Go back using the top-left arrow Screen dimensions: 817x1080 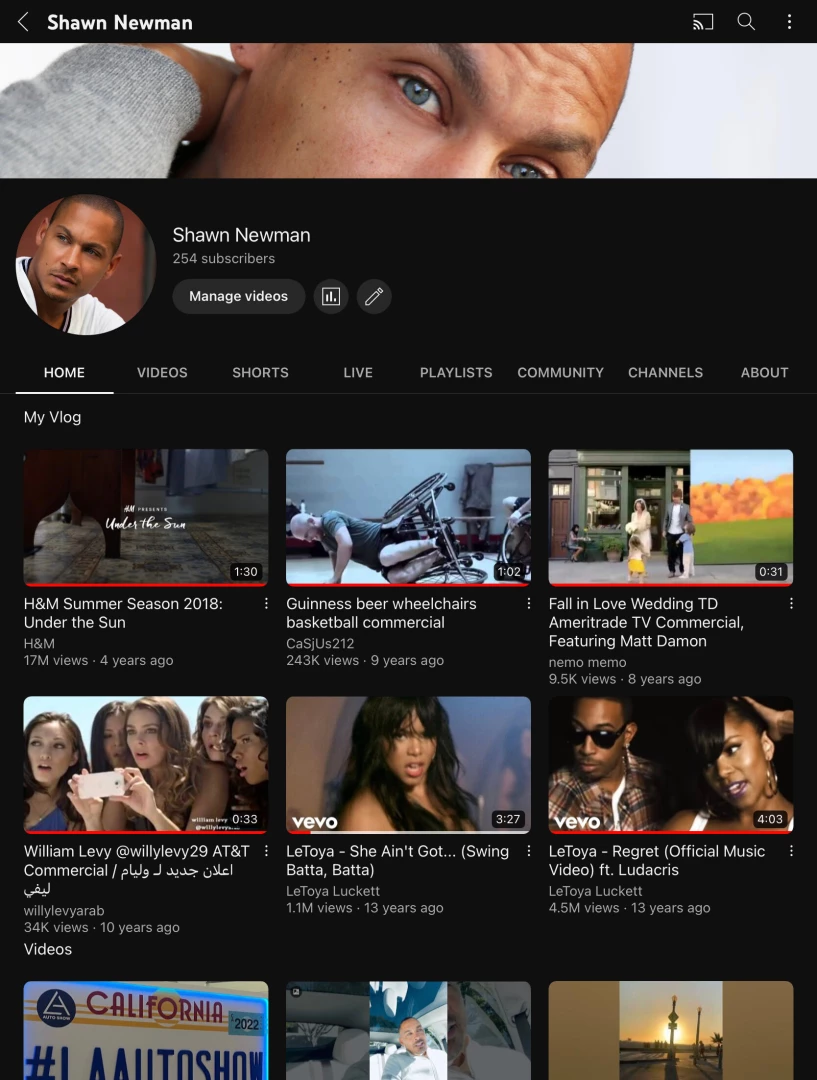23,22
